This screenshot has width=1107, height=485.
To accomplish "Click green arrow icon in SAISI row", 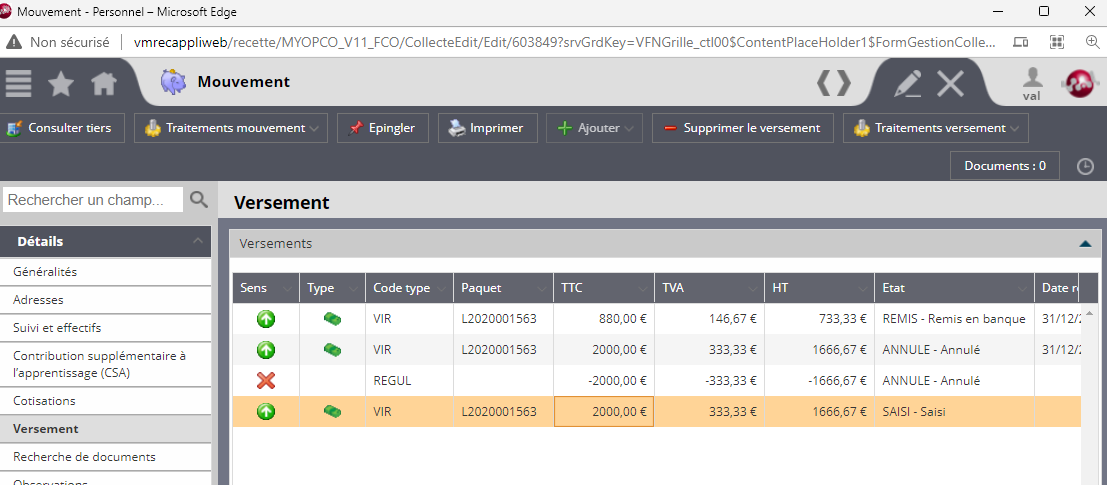I will click(x=265, y=411).
